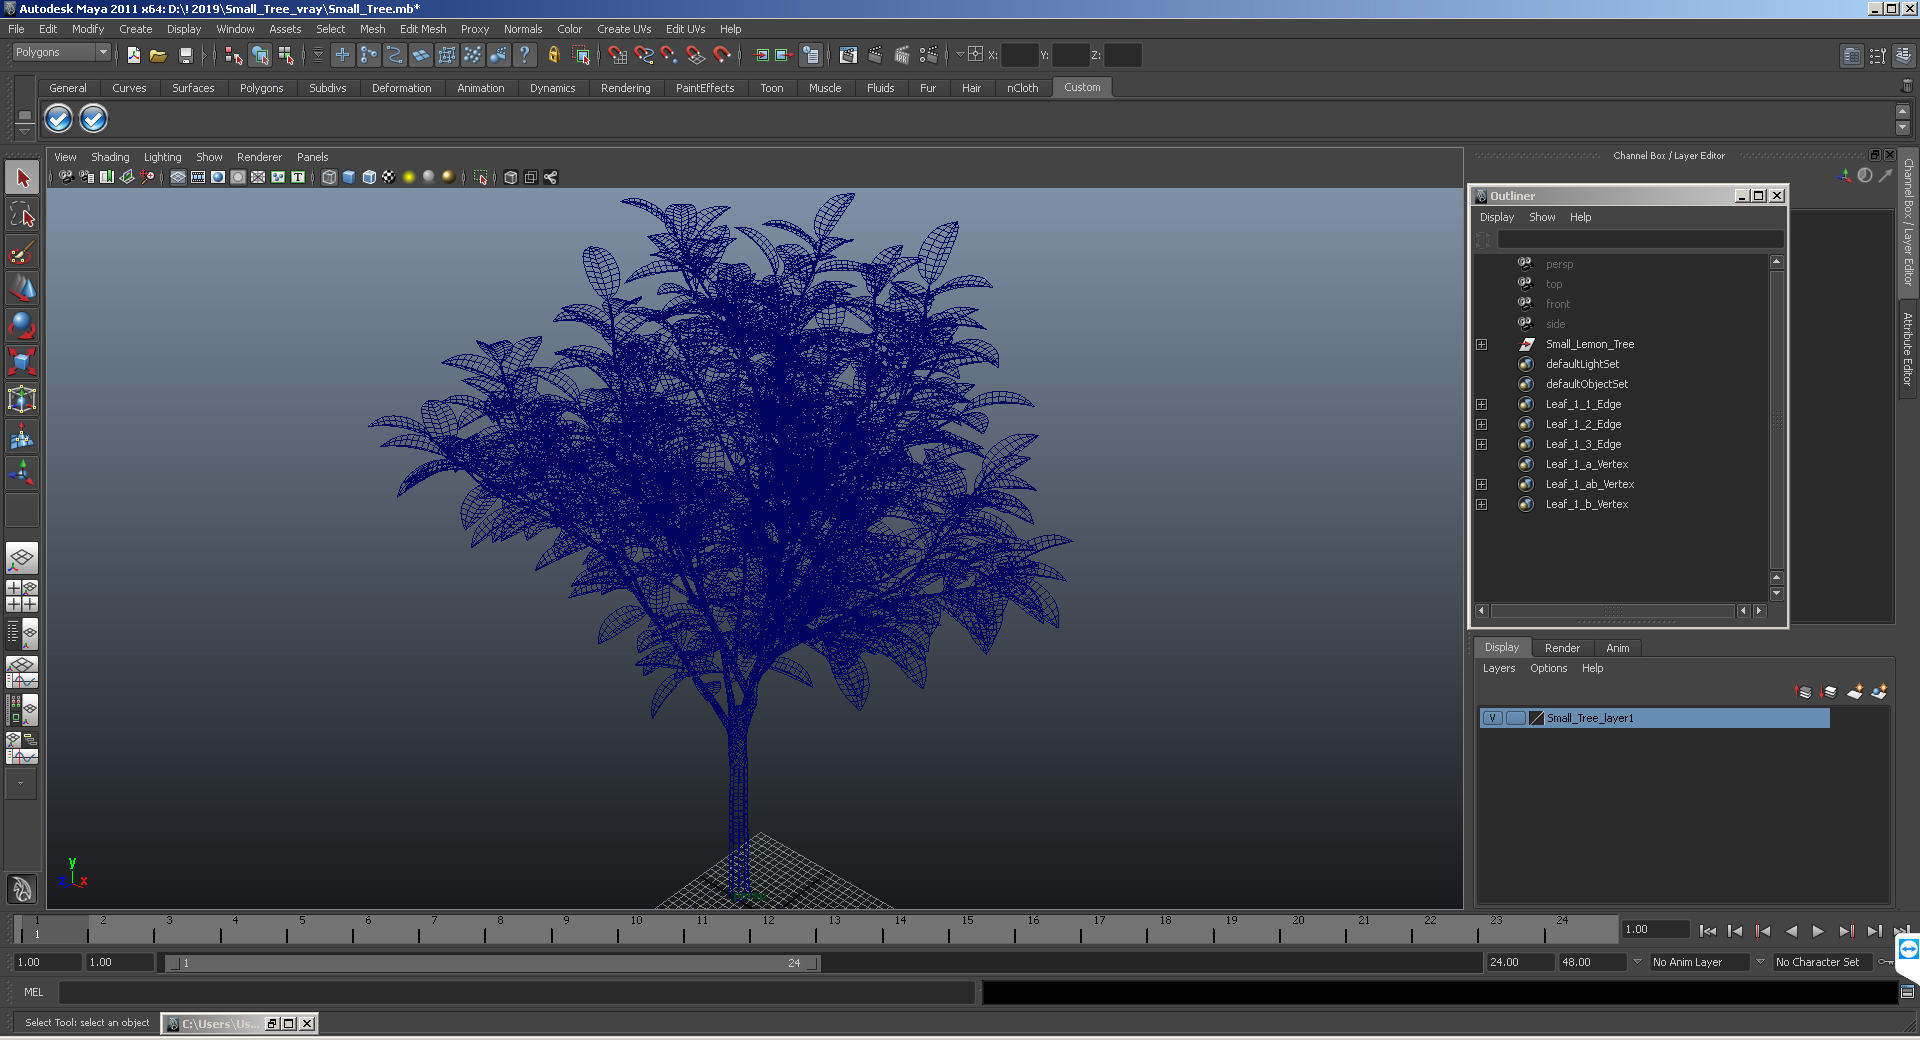This screenshot has height=1040, width=1920.
Task: Open scene using the folder icon
Action: tap(158, 56)
